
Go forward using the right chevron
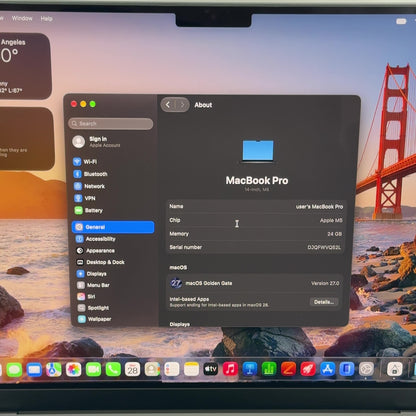(182, 105)
